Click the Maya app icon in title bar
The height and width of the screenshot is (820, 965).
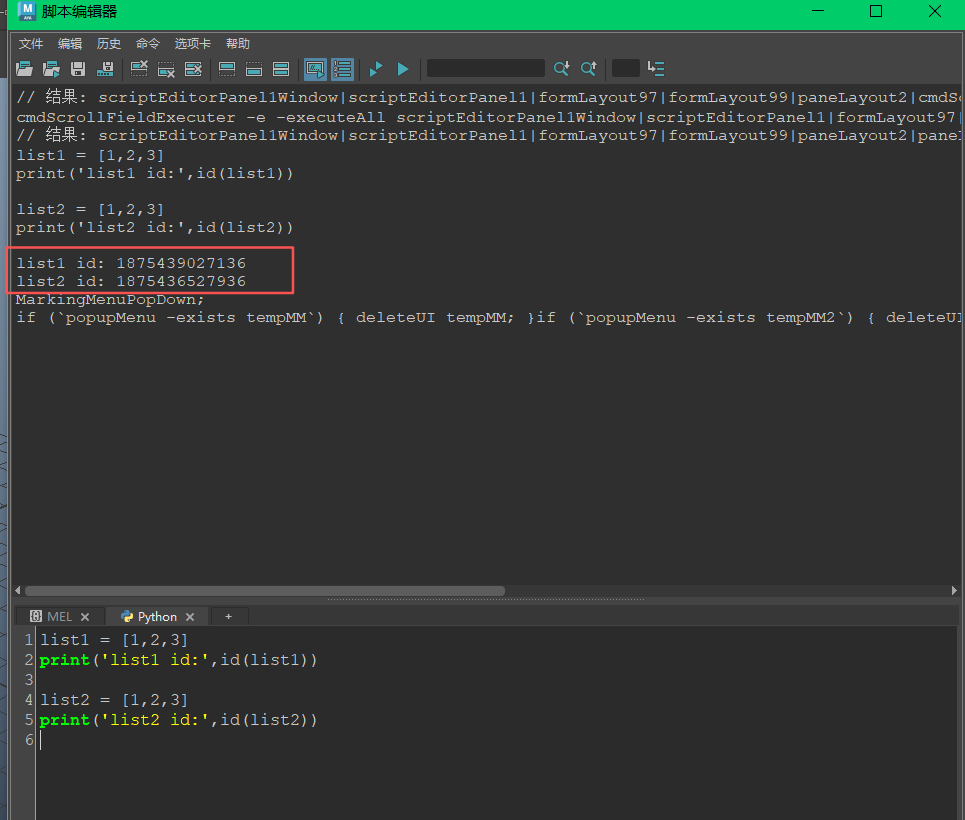pyautogui.click(x=27, y=10)
